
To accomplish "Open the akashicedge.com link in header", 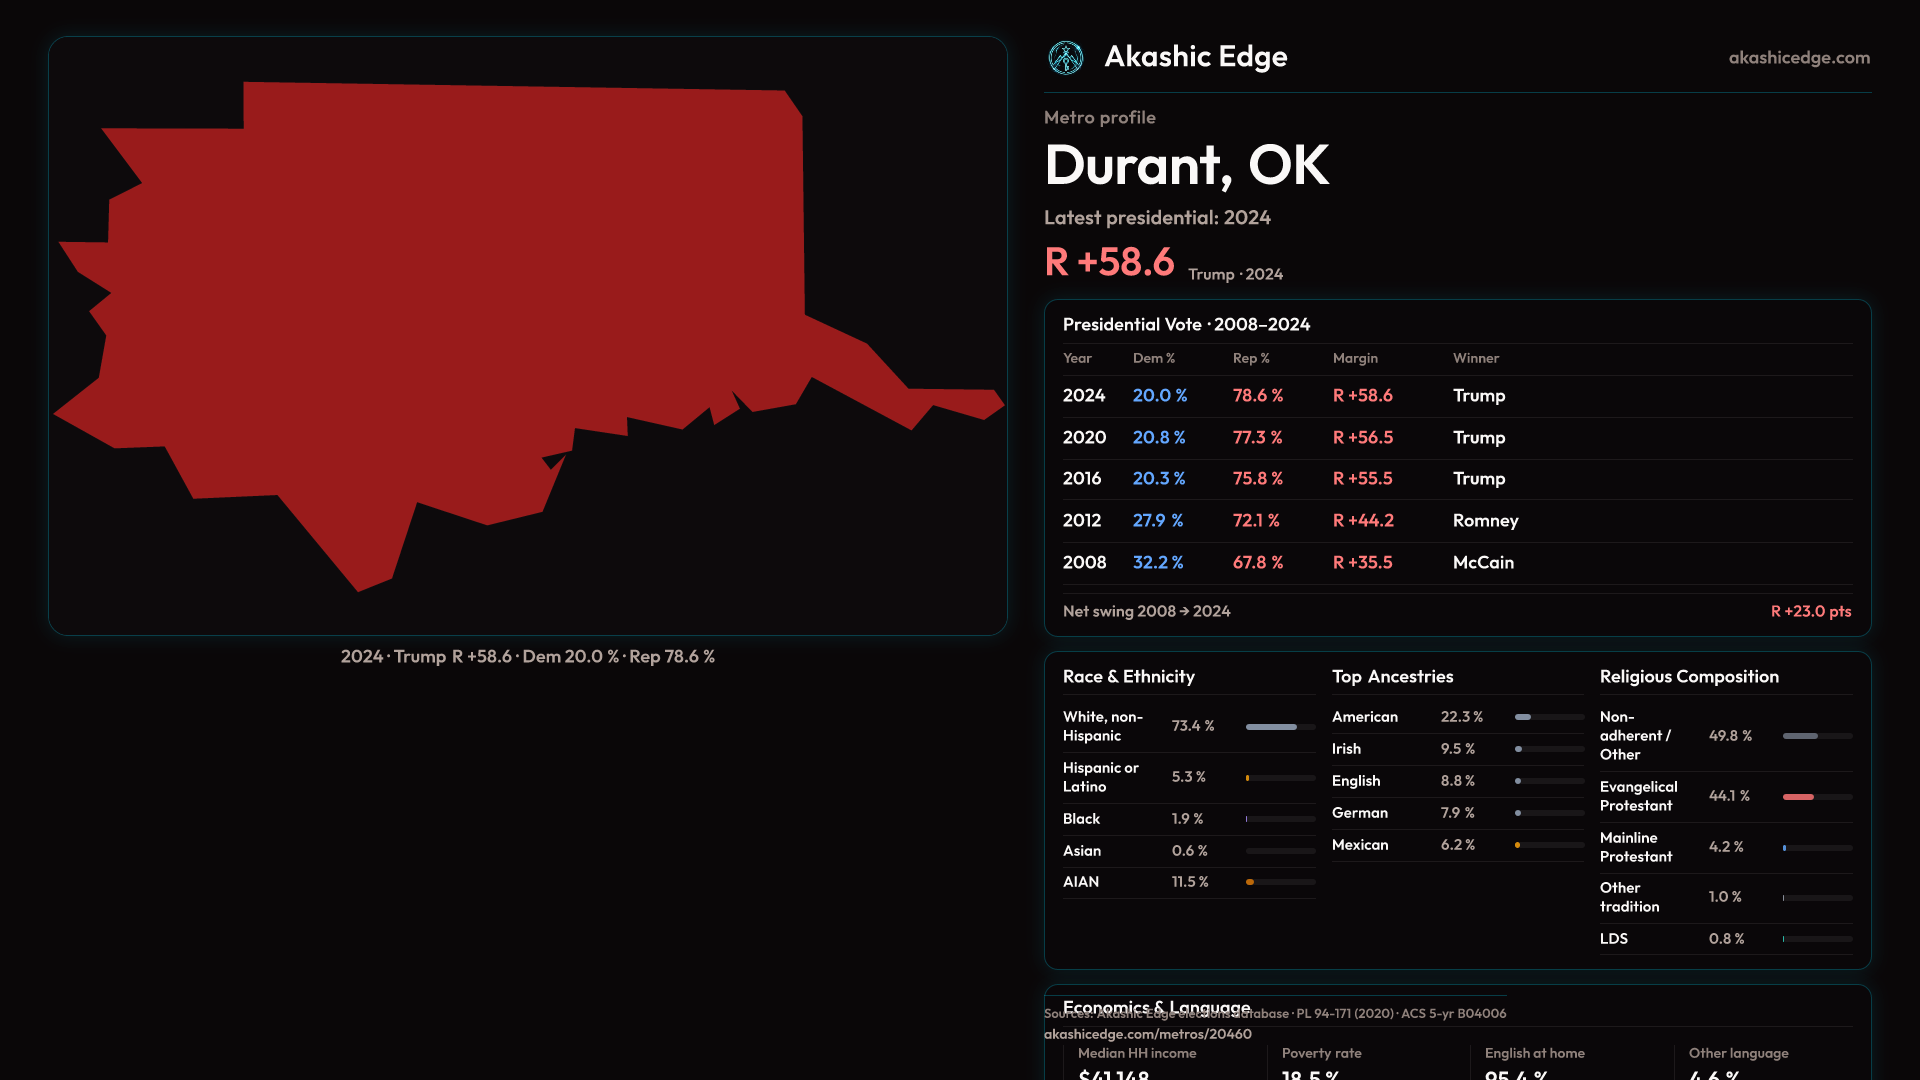I will [x=1798, y=58].
